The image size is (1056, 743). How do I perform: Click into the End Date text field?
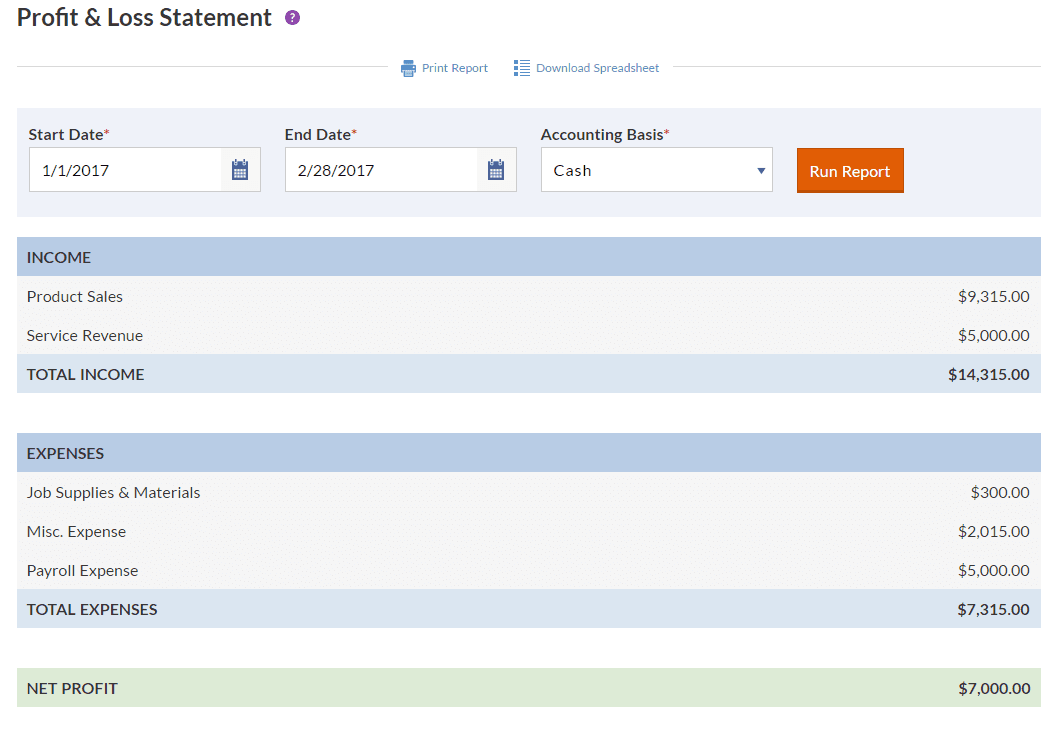click(381, 170)
